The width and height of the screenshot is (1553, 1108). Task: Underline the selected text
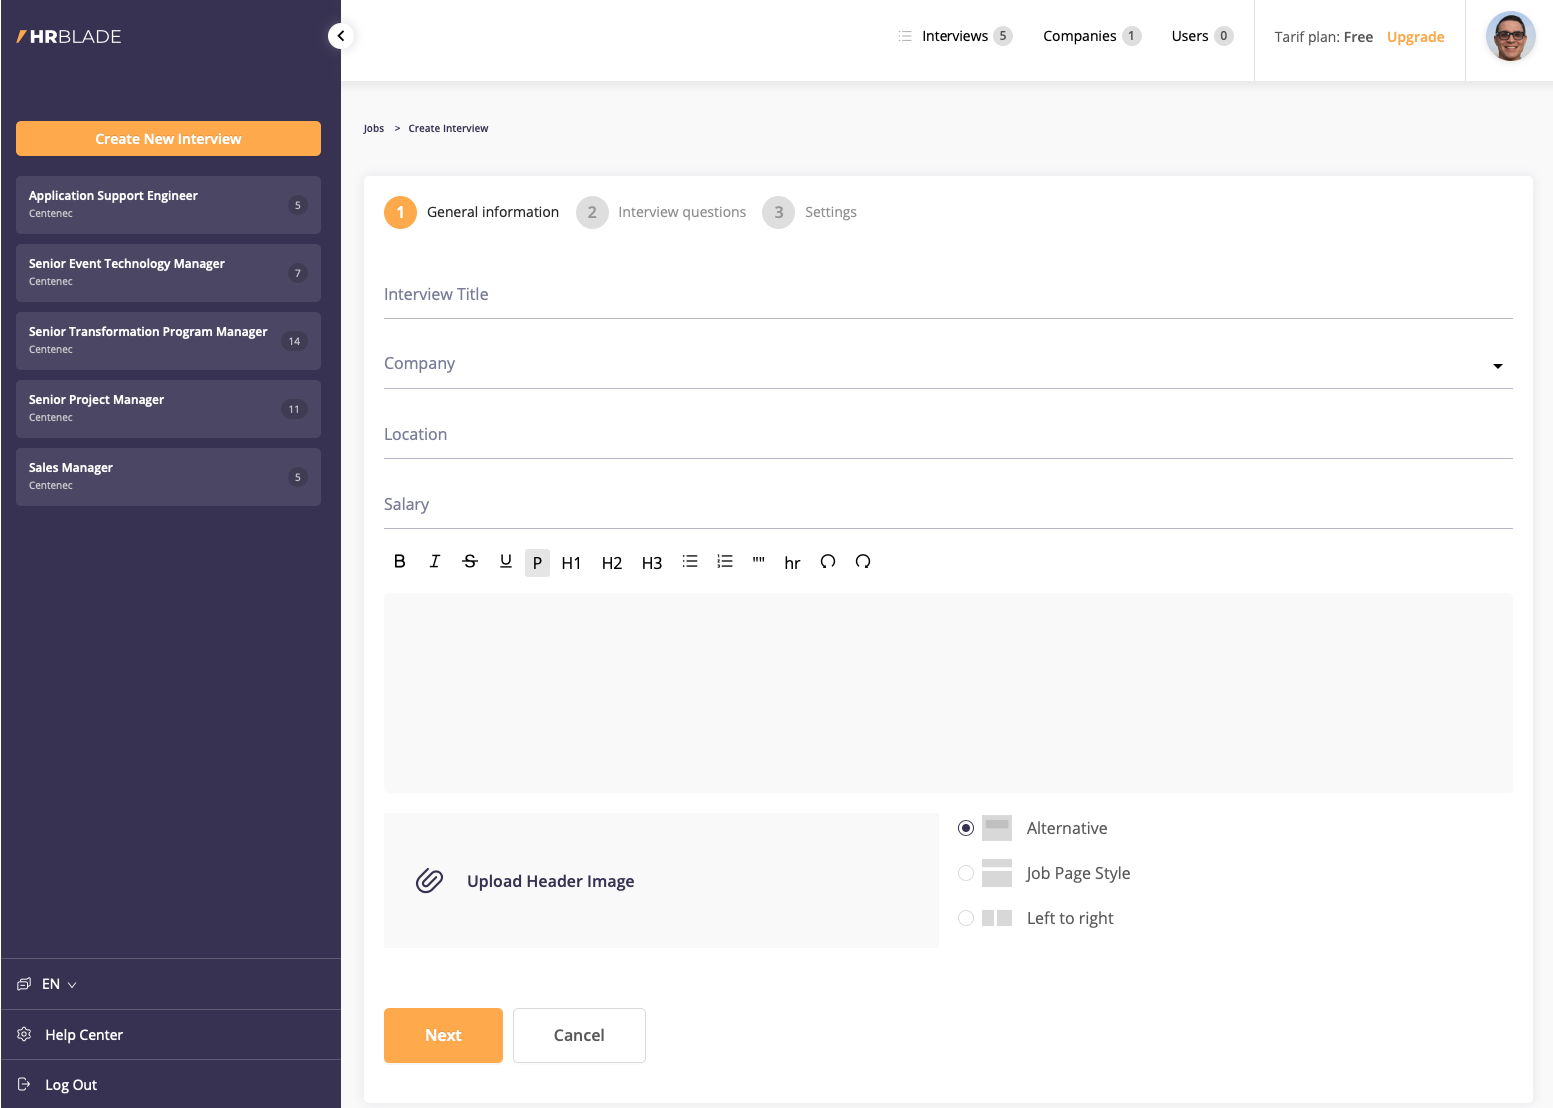506,562
